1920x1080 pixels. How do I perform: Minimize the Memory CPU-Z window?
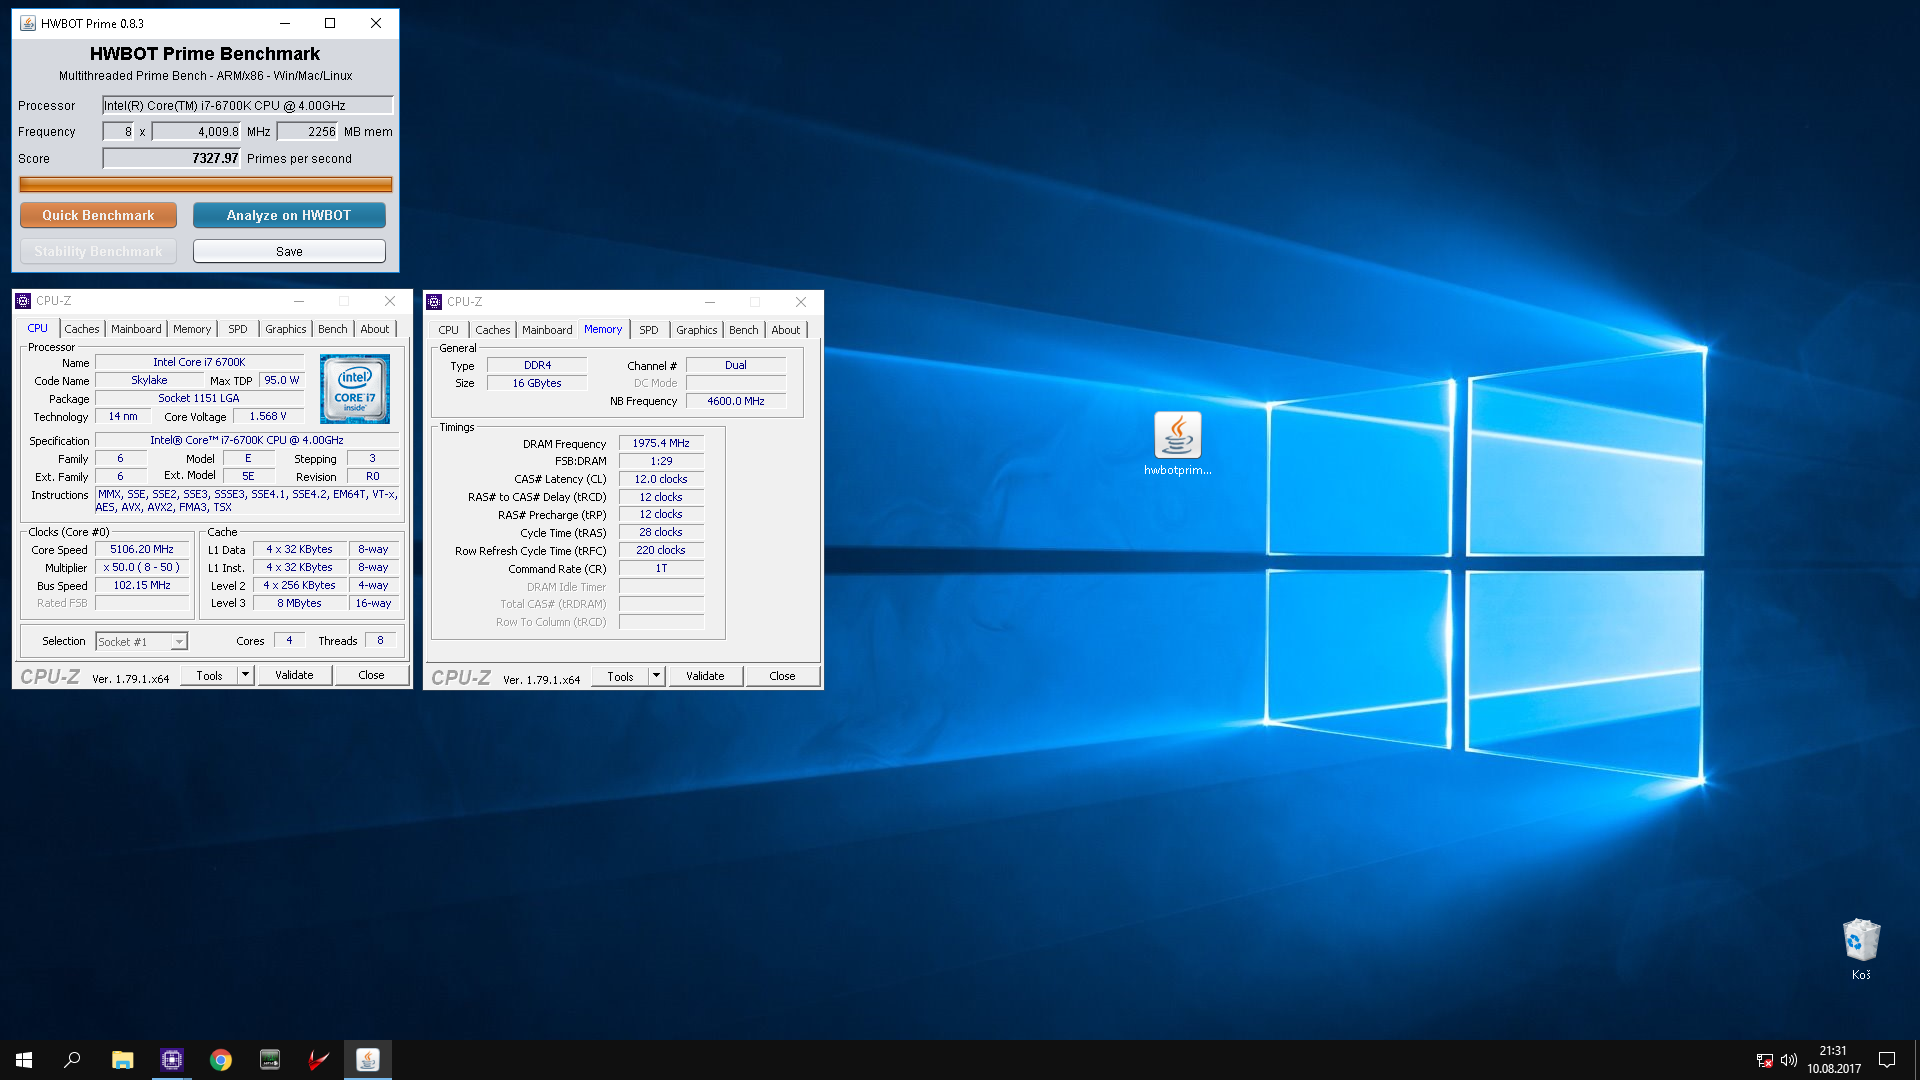(x=709, y=302)
